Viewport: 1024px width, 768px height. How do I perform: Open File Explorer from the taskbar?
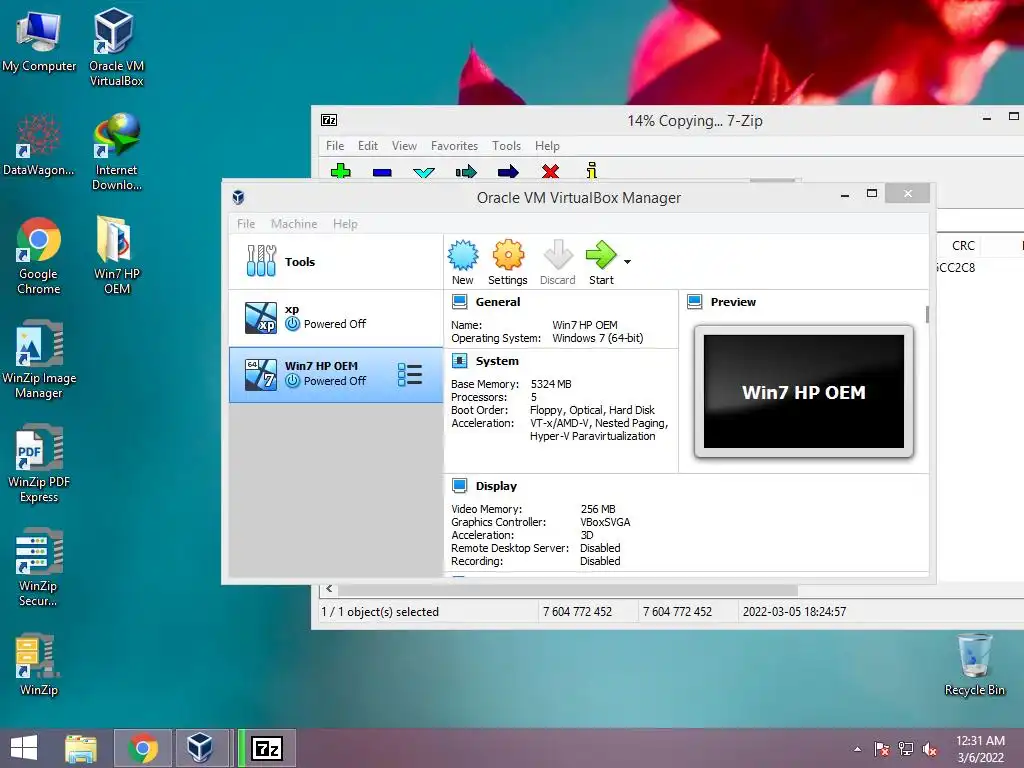point(81,748)
